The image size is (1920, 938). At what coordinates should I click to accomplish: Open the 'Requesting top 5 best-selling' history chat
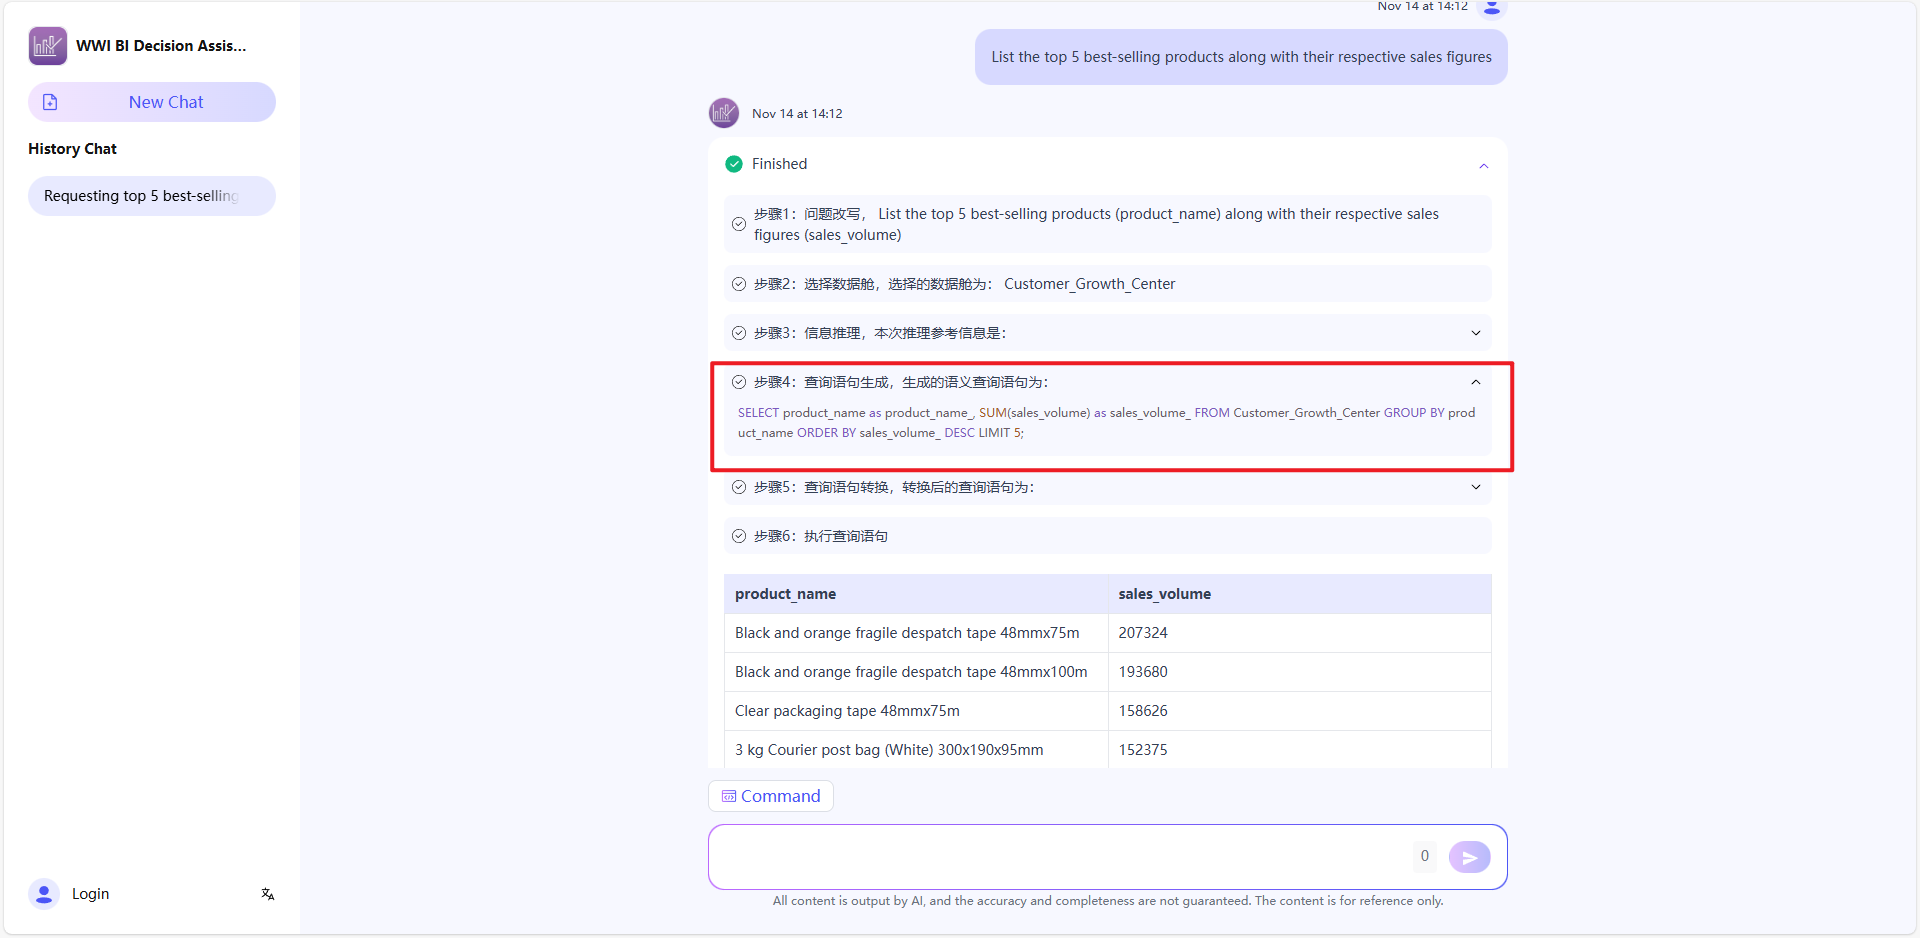pos(151,196)
